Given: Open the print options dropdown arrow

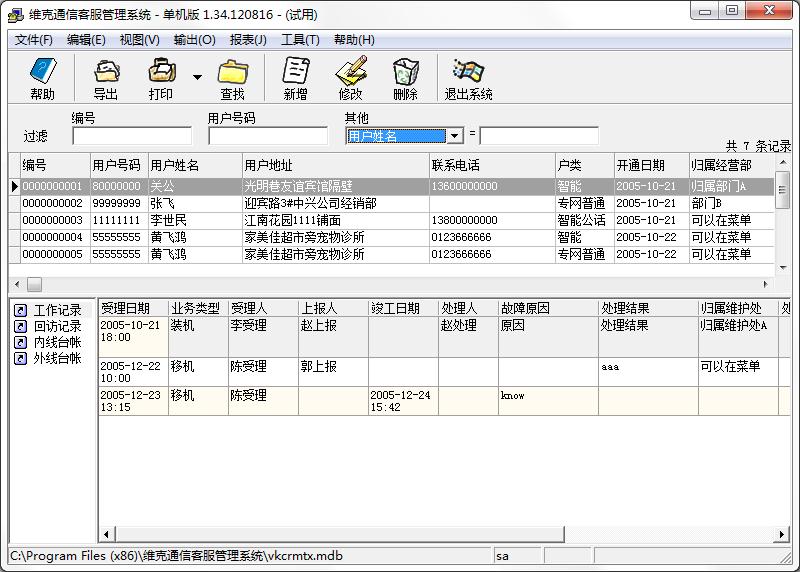Looking at the screenshot, I should (197, 77).
